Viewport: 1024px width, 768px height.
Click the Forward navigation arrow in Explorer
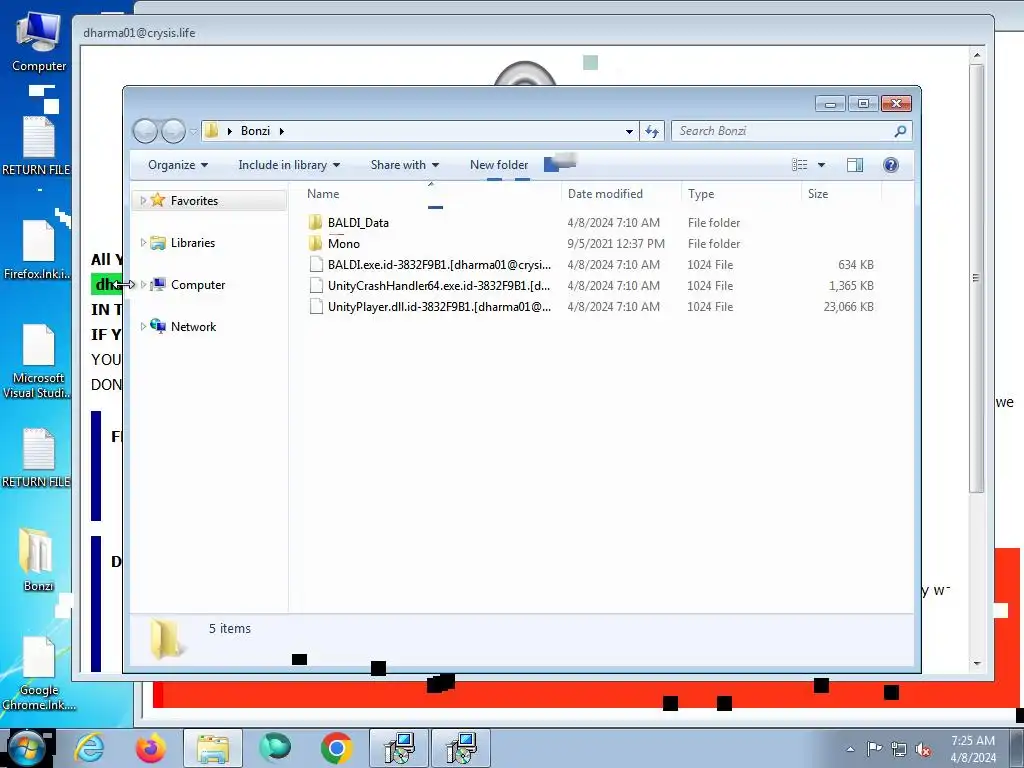pyautogui.click(x=173, y=131)
